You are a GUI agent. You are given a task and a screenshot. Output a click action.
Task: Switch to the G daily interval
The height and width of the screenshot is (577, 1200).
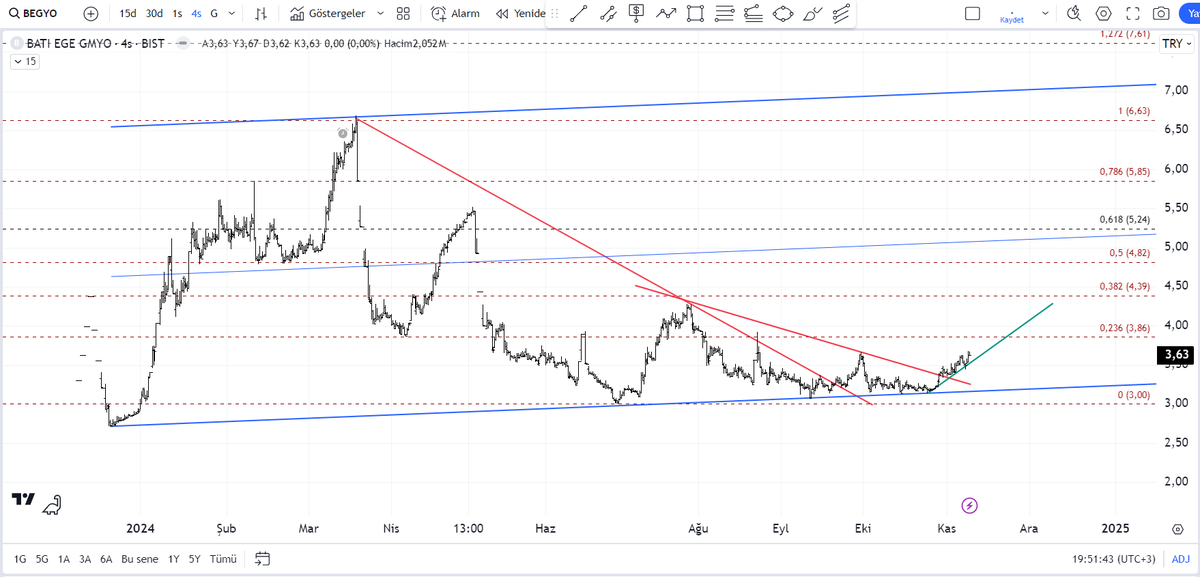pyautogui.click(x=214, y=14)
